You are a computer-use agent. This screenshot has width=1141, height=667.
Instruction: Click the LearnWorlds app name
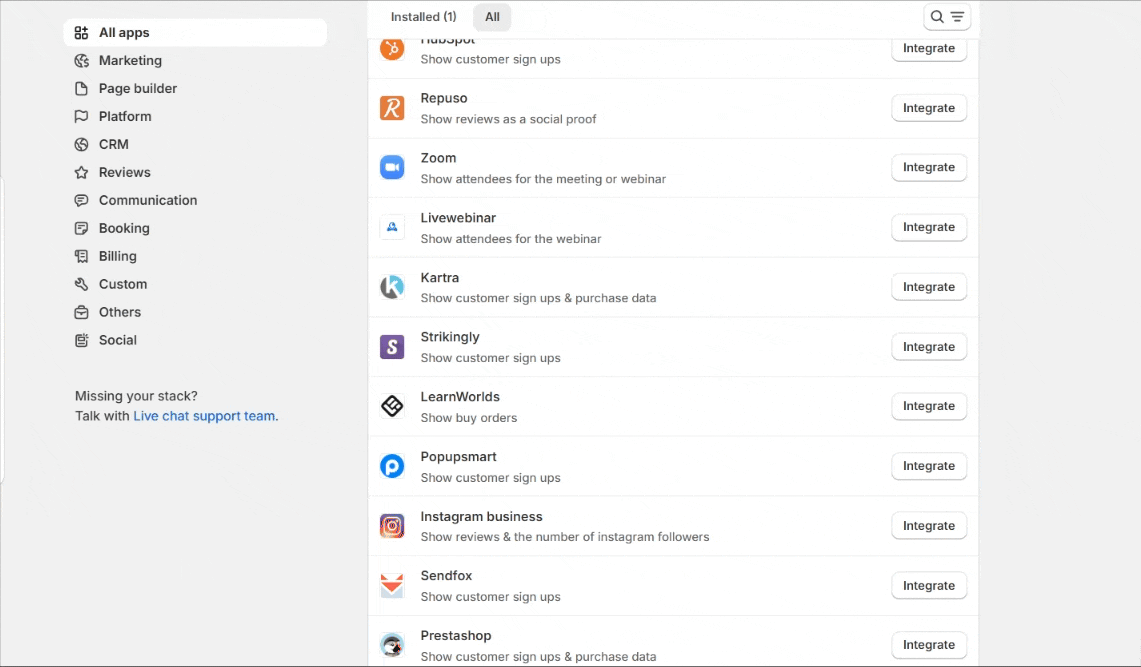point(460,397)
